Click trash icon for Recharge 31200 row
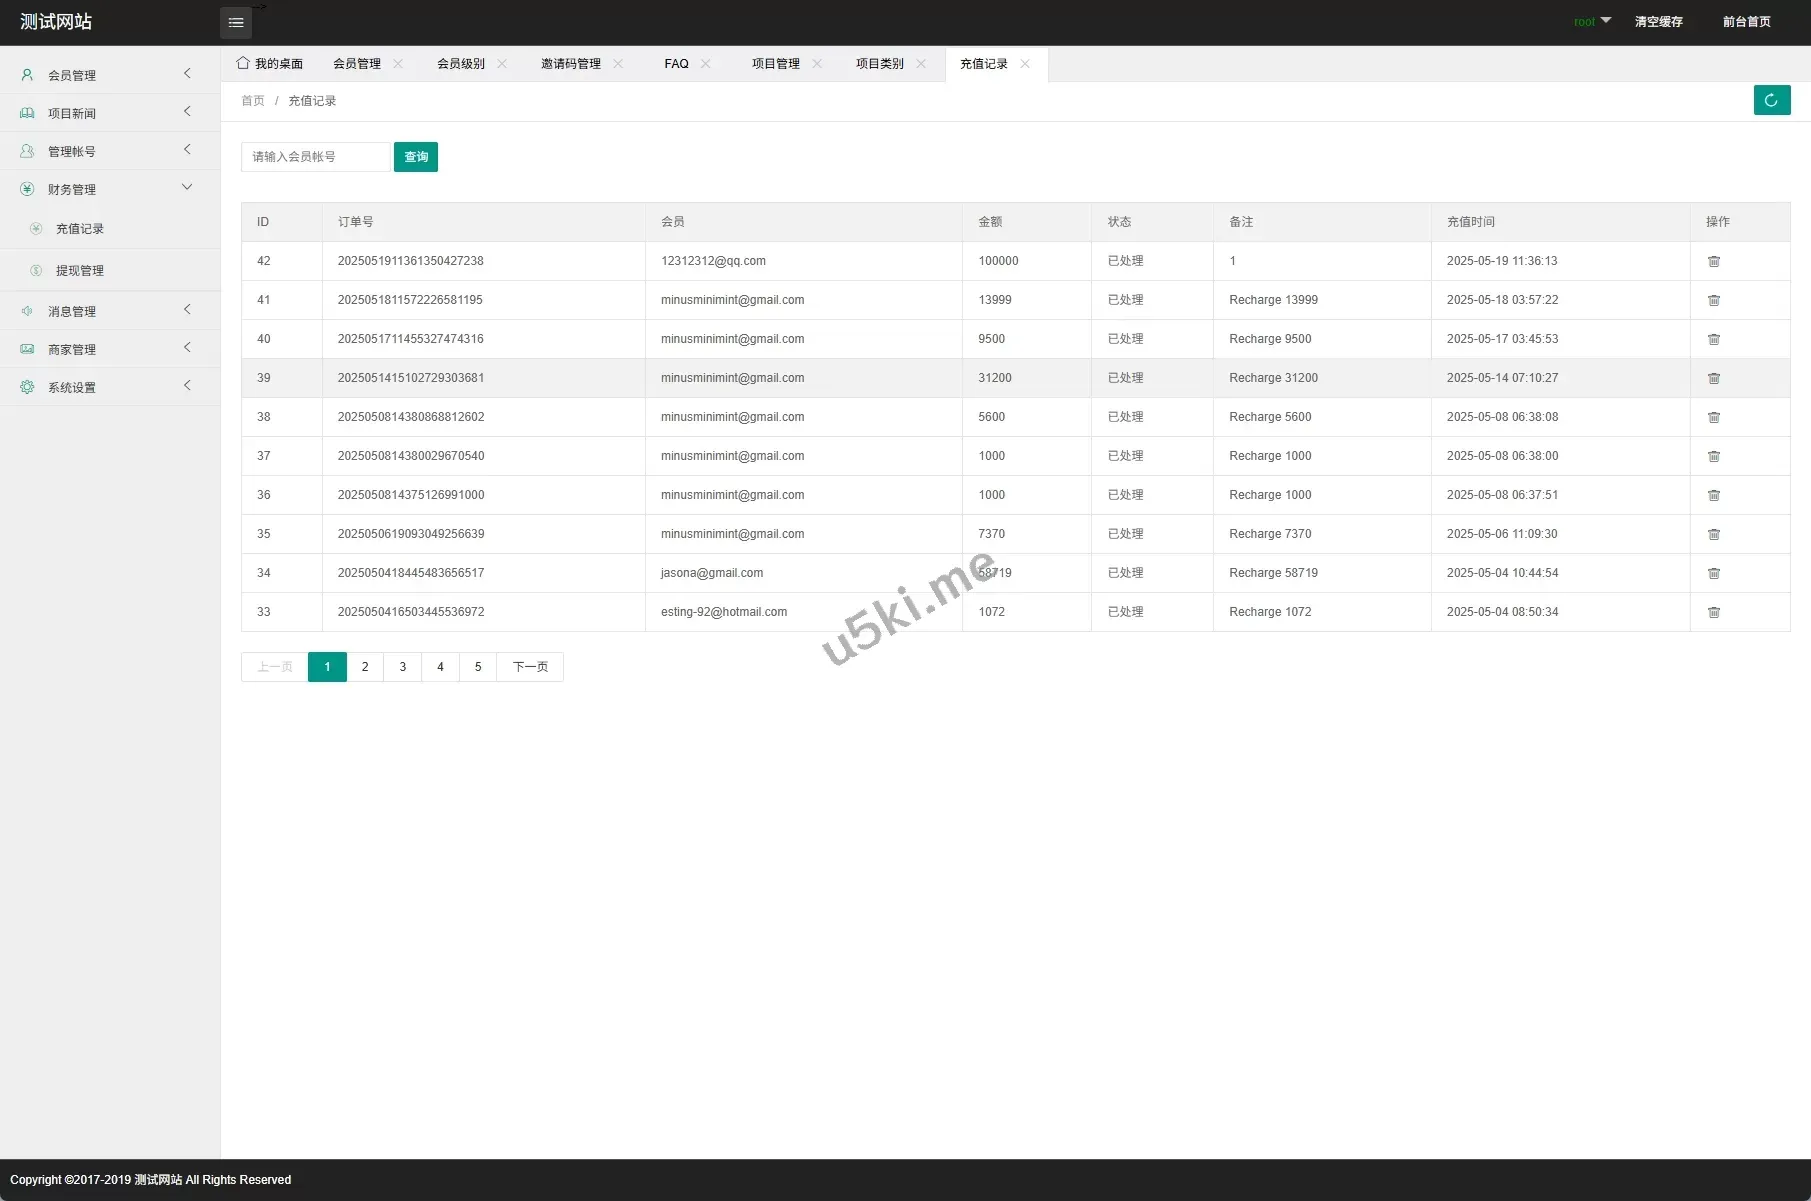The image size is (1811, 1201). 1713,378
